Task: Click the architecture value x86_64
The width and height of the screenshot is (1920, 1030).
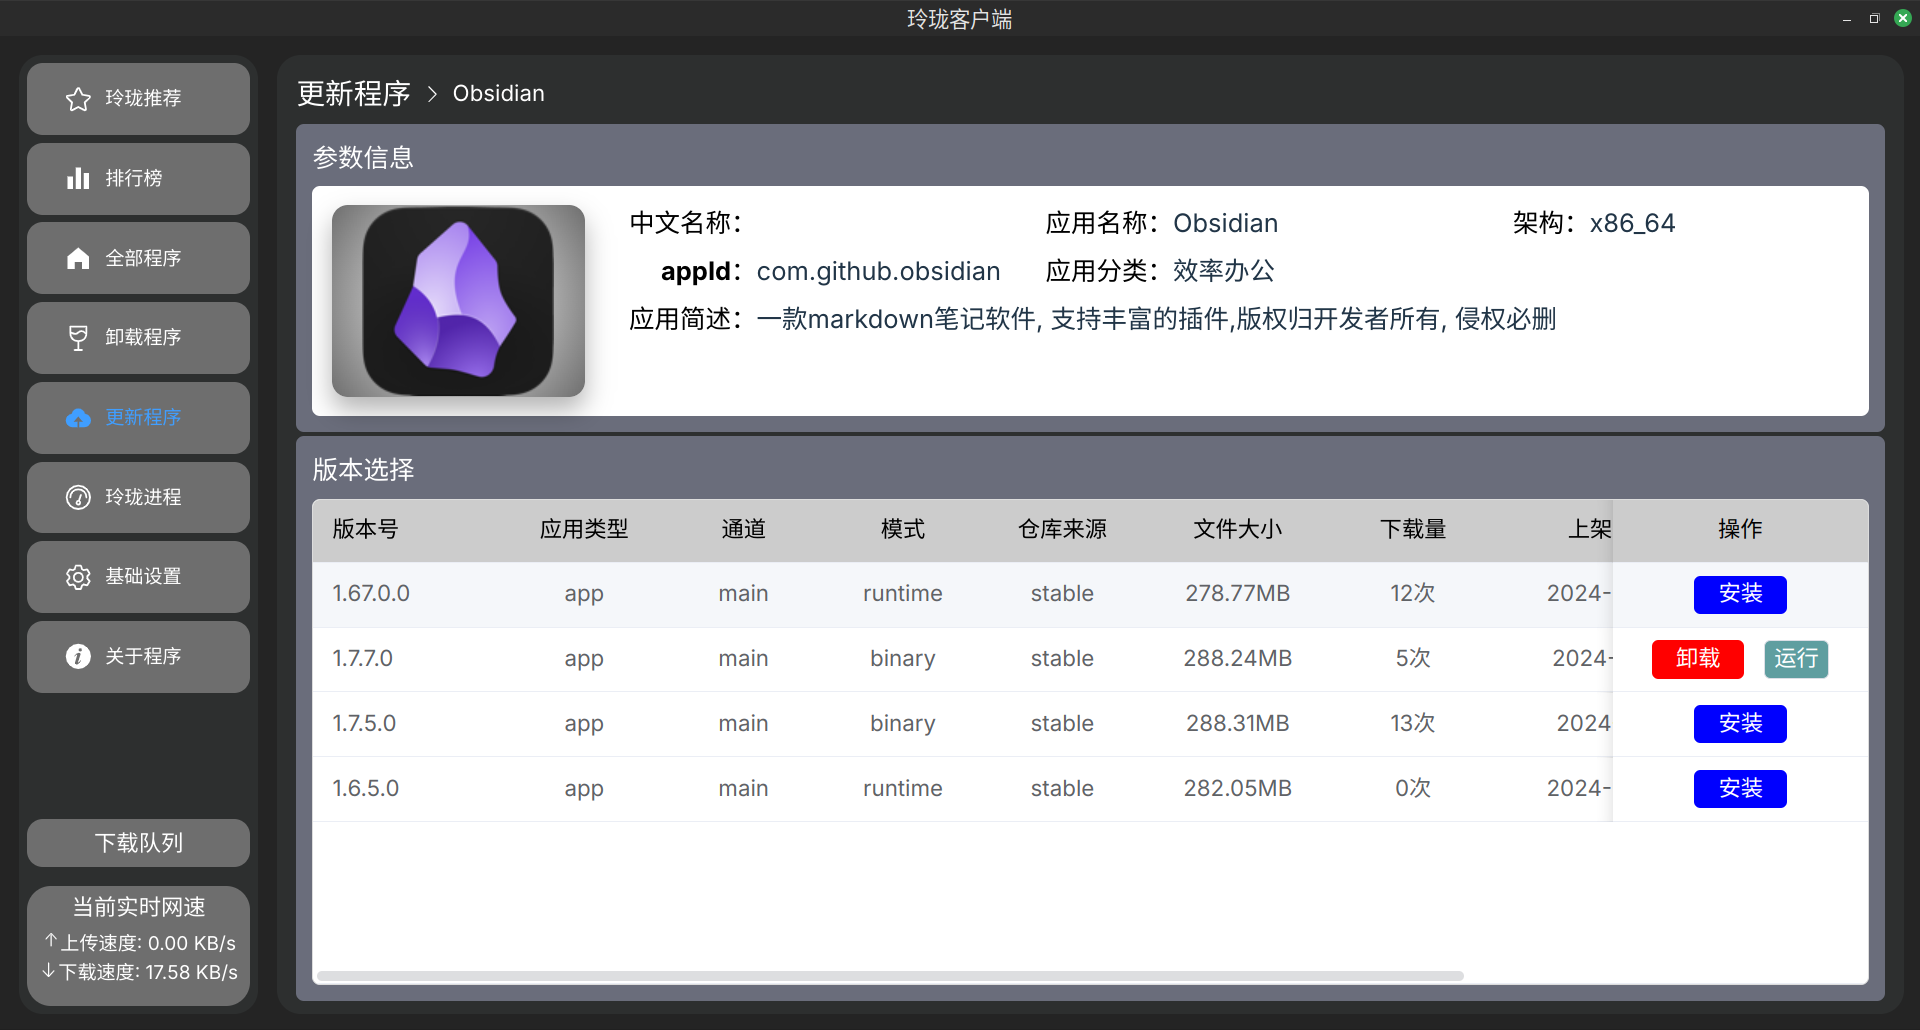Action: (1632, 223)
